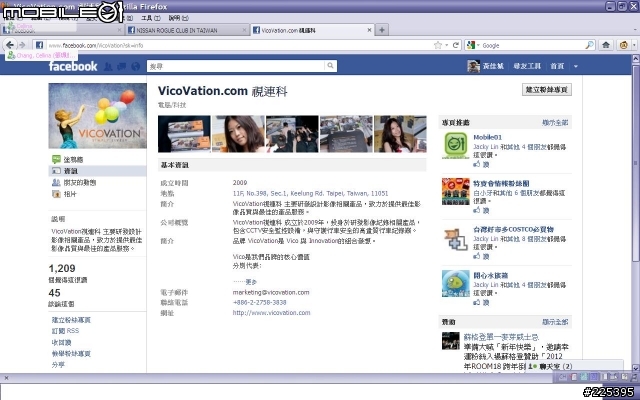Click the 建立粉絲專頁 button at top right
This screenshot has height=400, width=640.
click(x=547, y=89)
